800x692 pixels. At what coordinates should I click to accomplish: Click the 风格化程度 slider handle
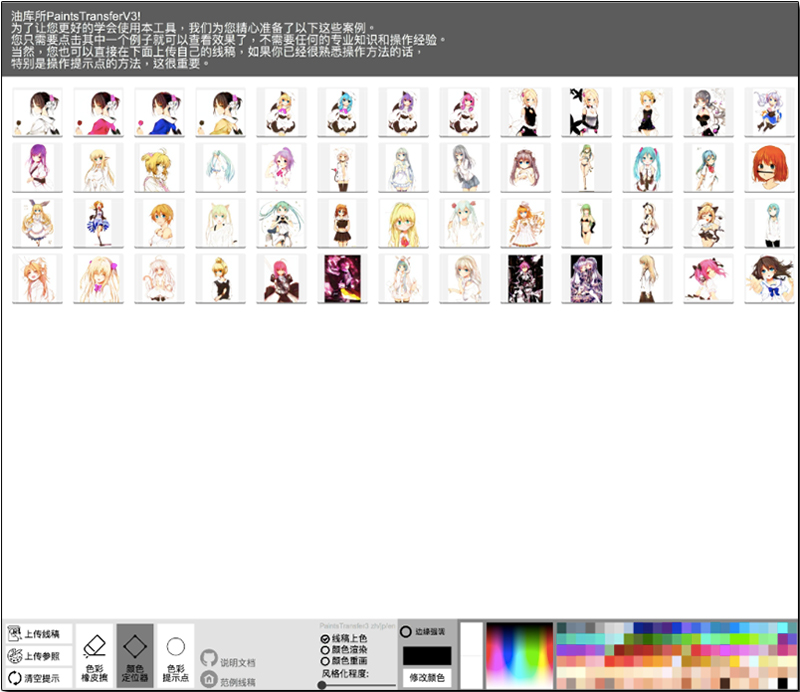point(322,685)
